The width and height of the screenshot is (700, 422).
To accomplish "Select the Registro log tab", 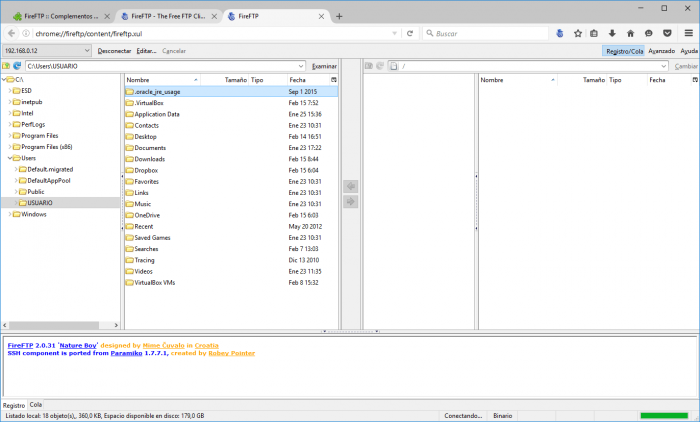I will 14,405.
